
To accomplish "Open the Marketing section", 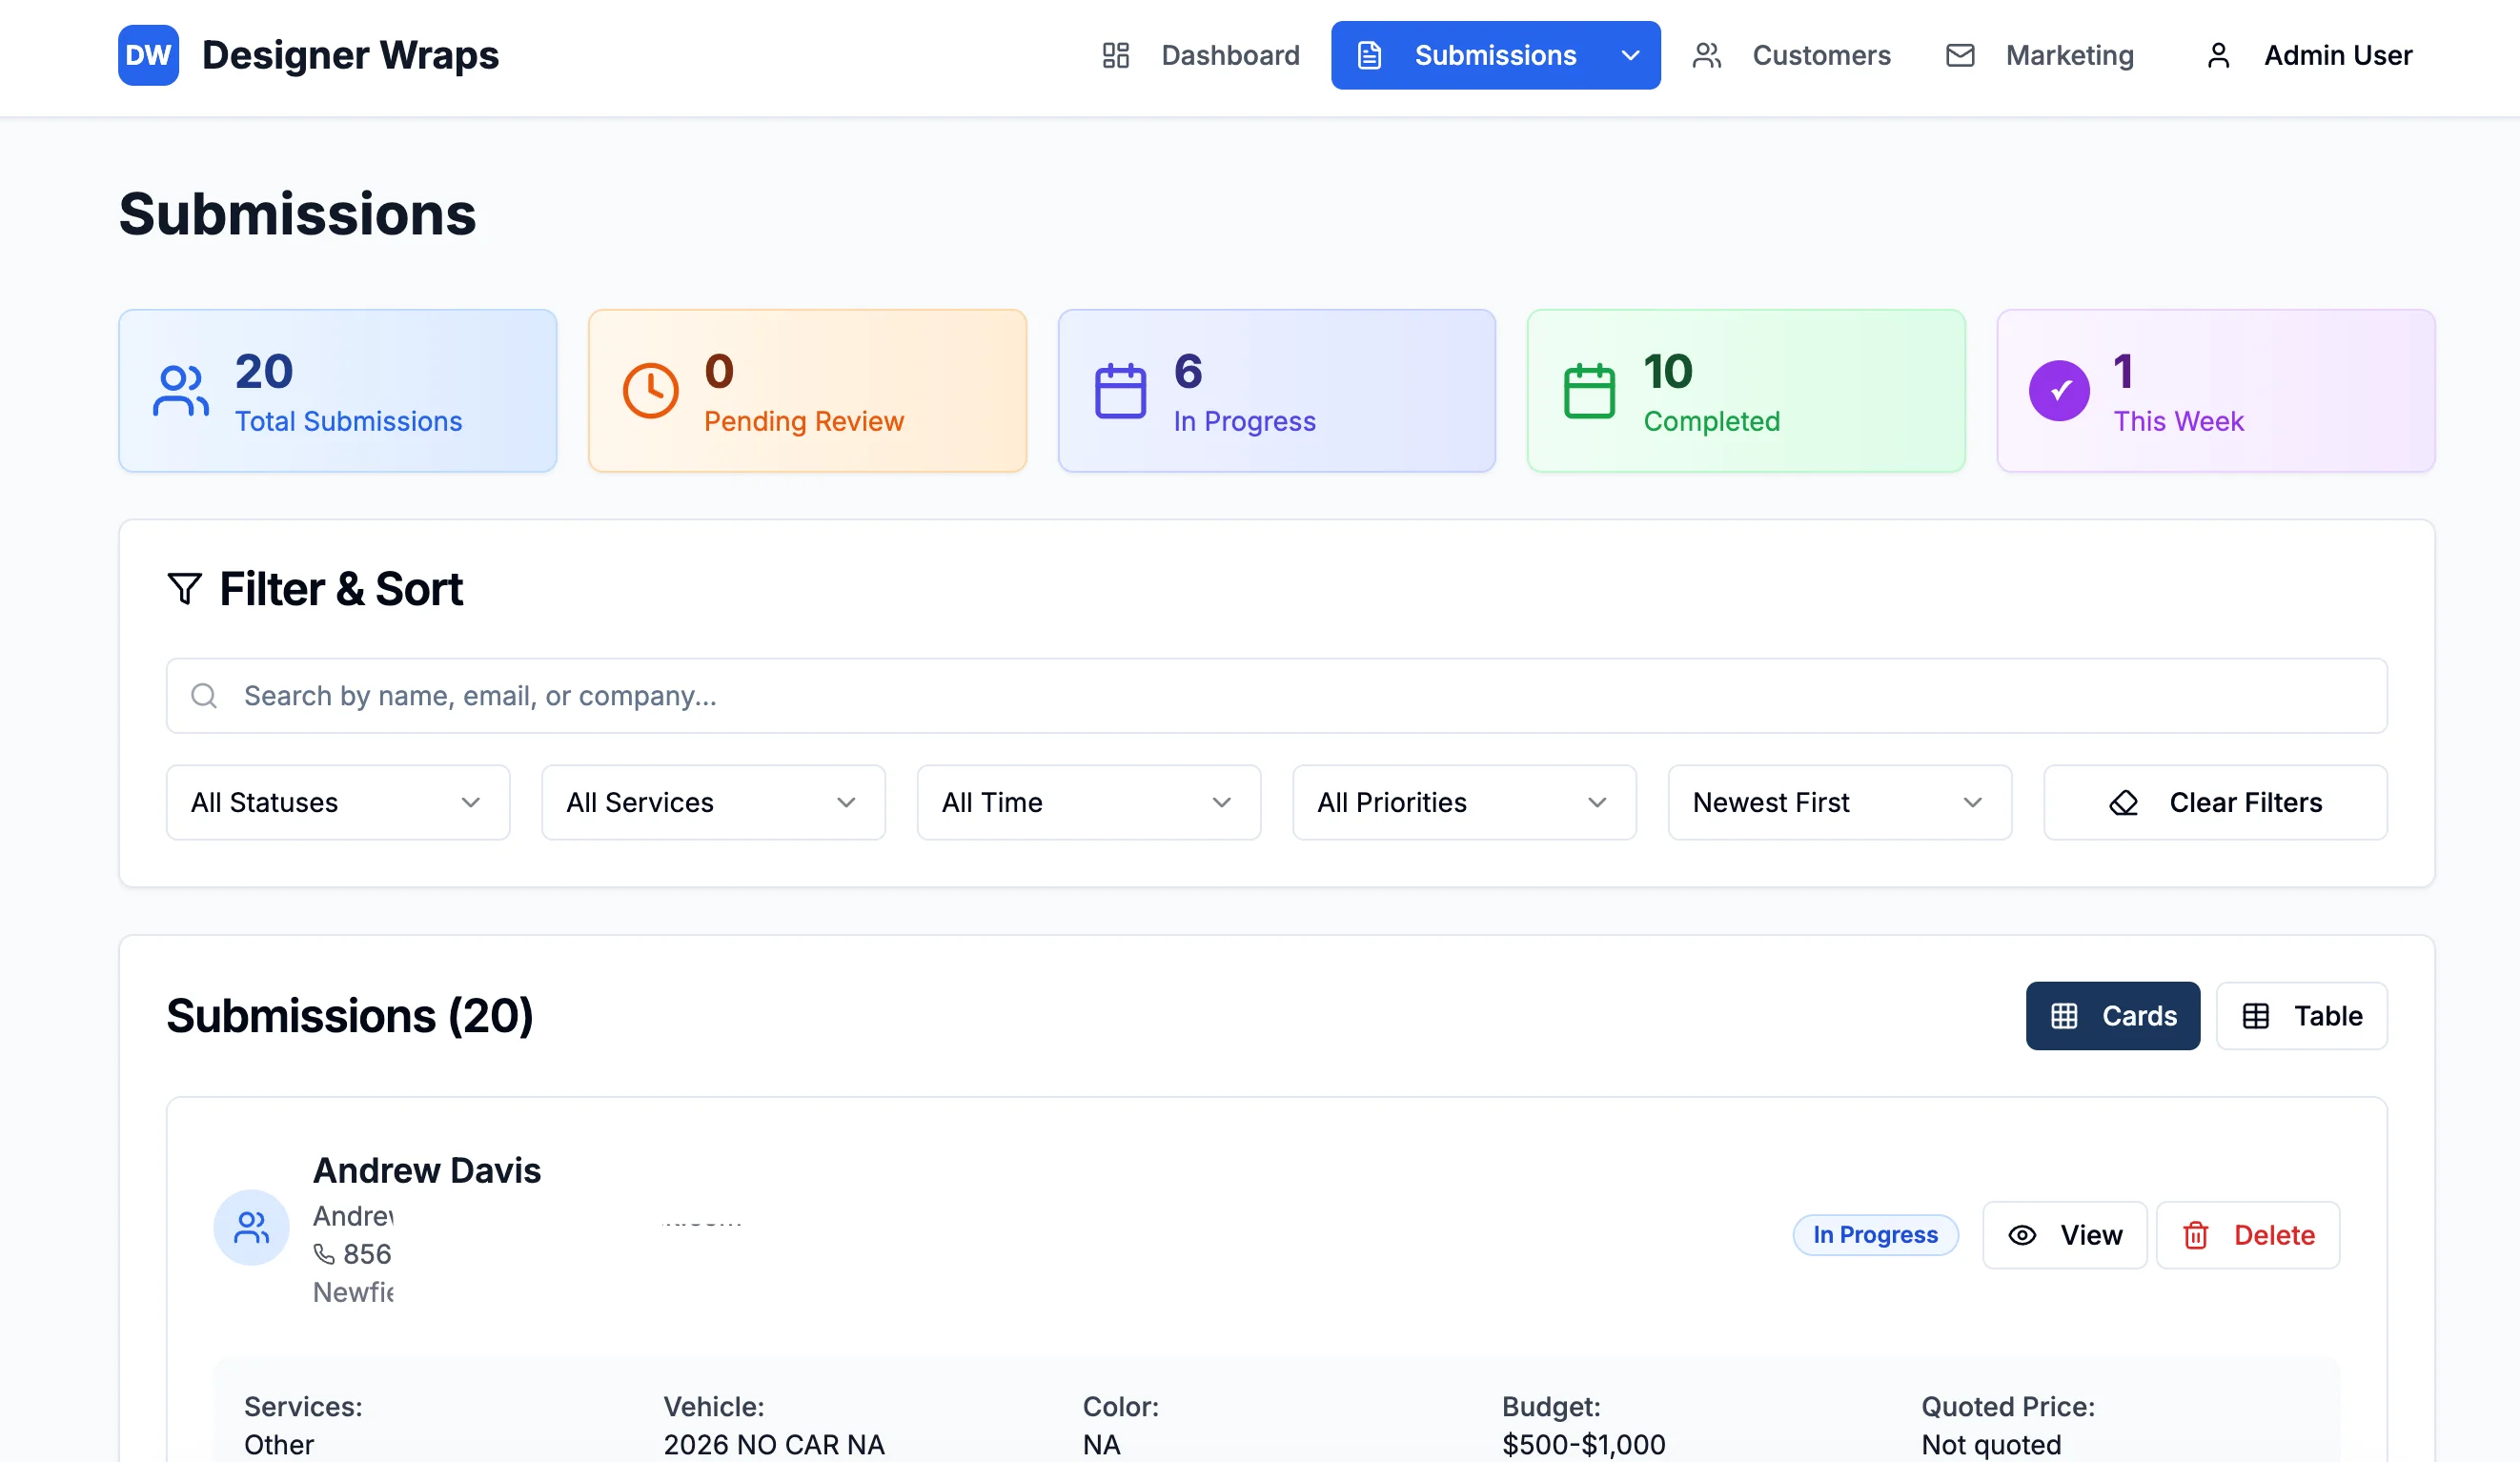I will point(2039,55).
